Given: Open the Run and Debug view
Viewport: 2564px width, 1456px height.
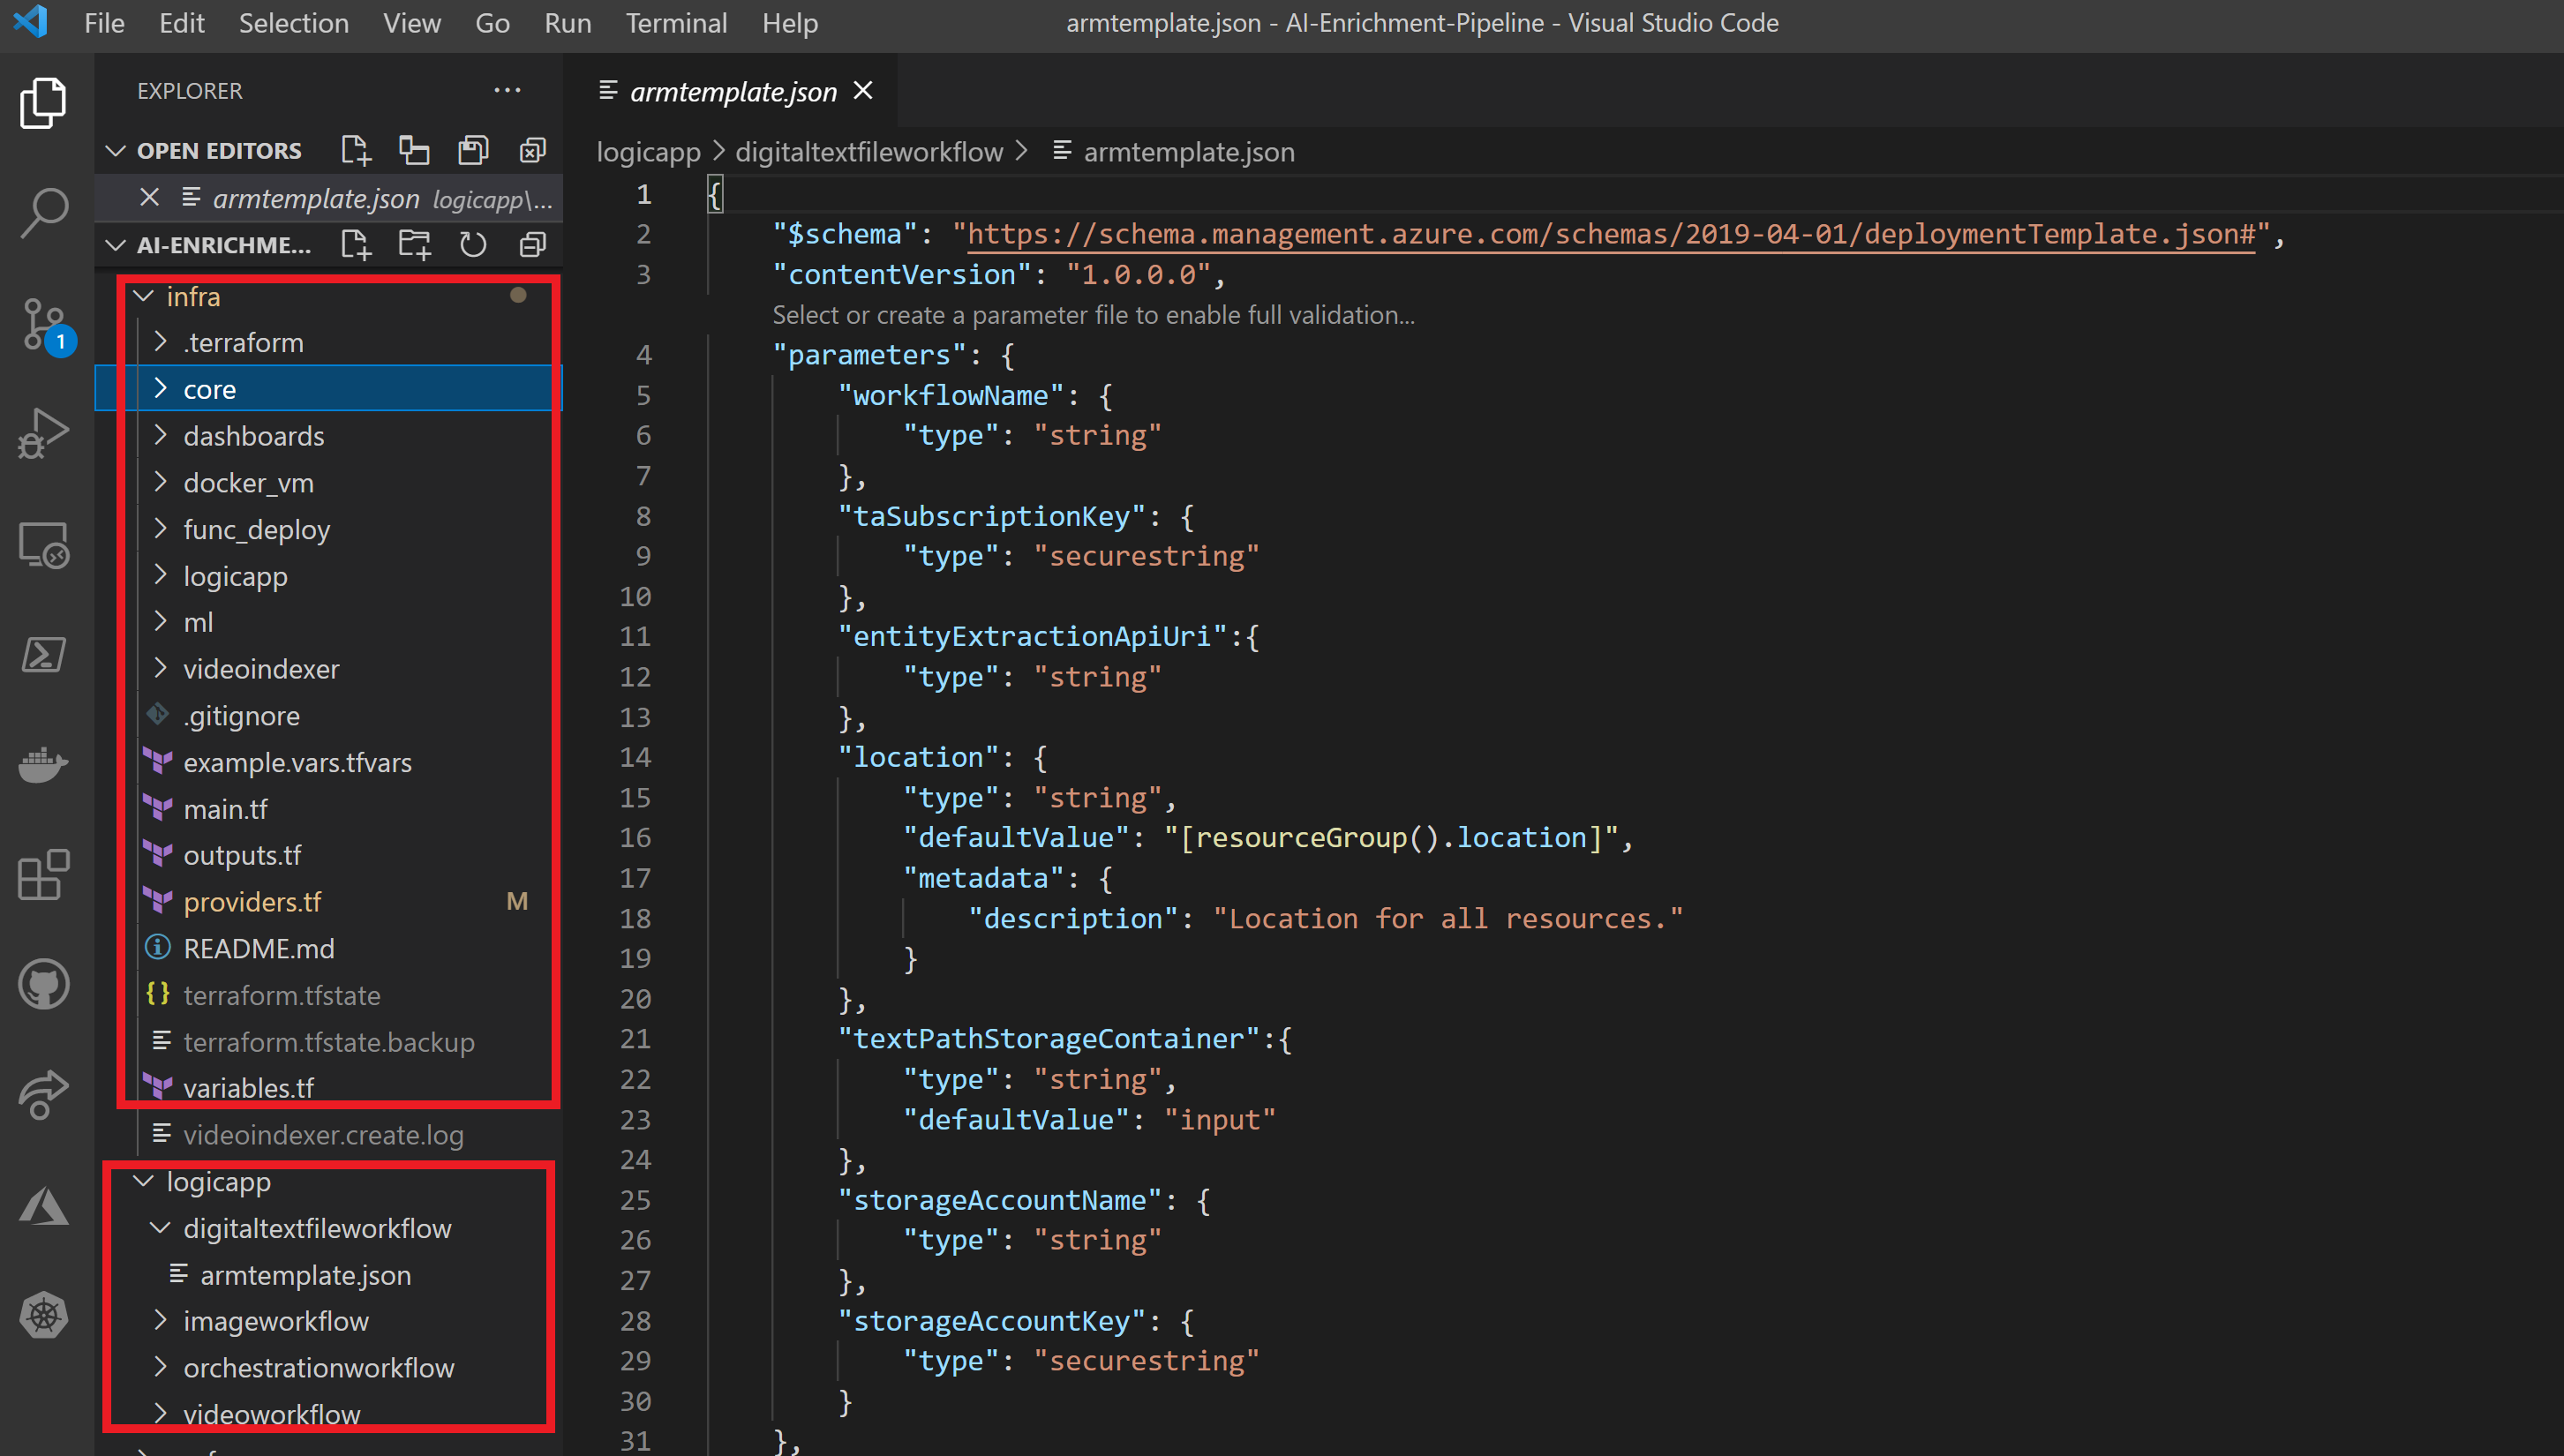Looking at the screenshot, I should pyautogui.click(x=43, y=434).
